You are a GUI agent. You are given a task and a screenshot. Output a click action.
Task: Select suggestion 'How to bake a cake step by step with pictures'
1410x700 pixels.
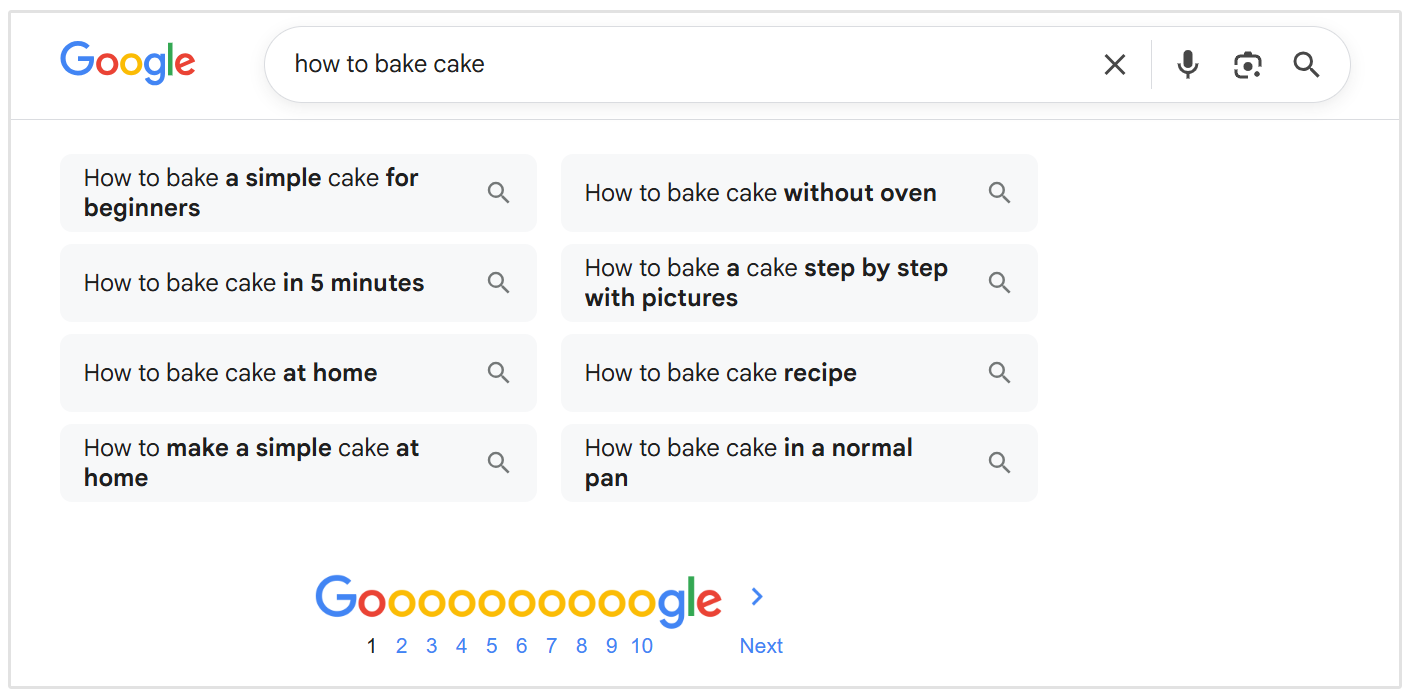tap(766, 282)
